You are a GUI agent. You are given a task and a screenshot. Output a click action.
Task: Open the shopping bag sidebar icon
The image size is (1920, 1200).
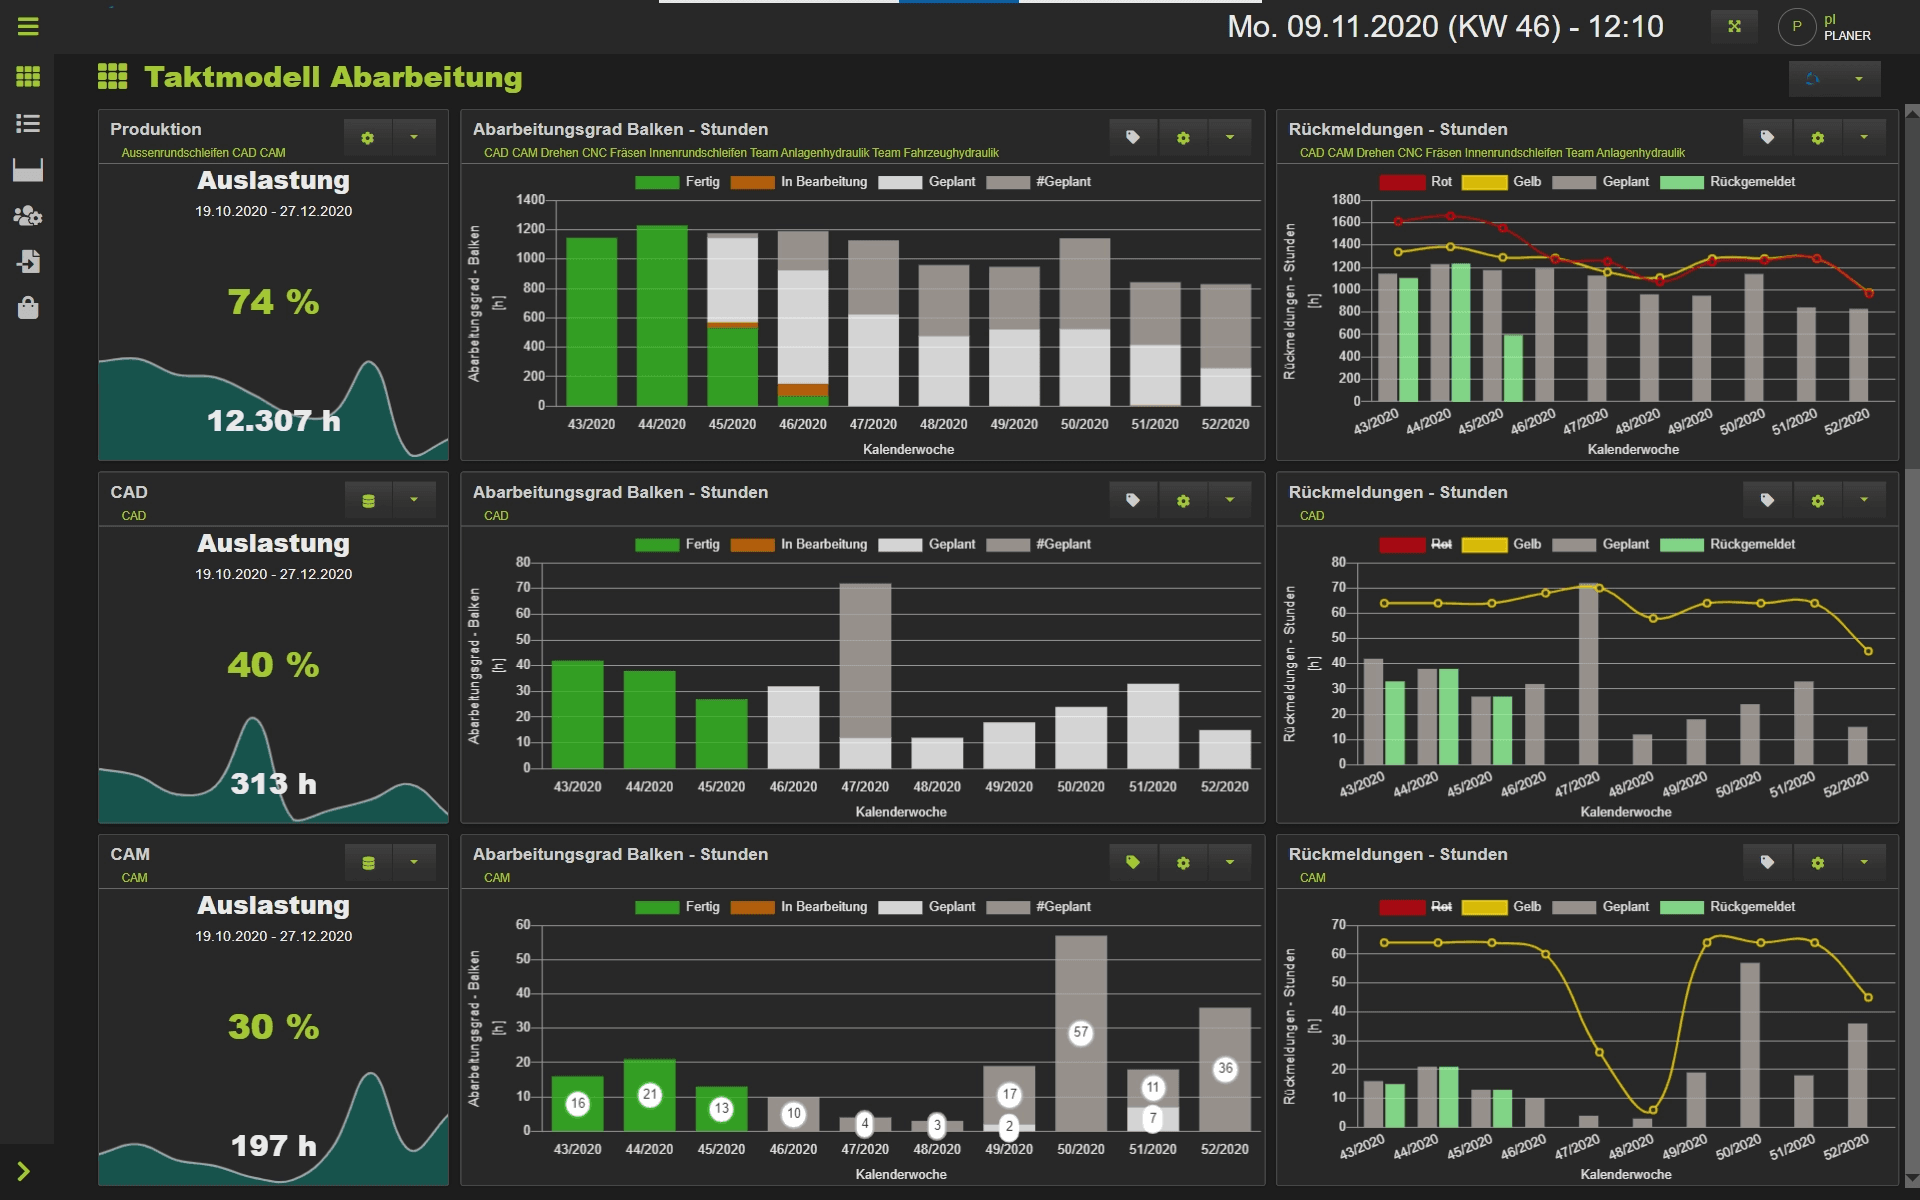[28, 308]
